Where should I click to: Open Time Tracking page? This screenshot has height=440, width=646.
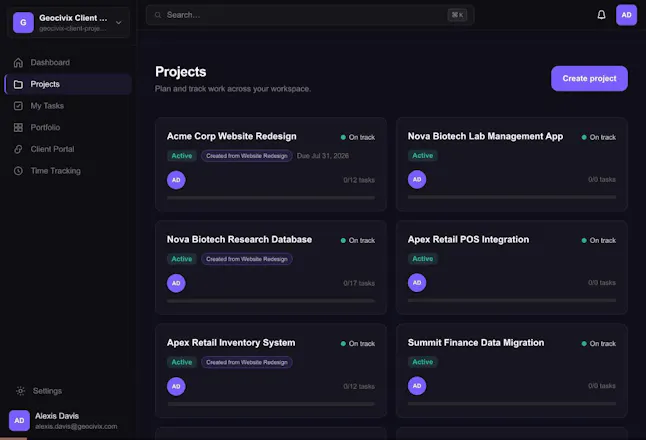coord(68,171)
